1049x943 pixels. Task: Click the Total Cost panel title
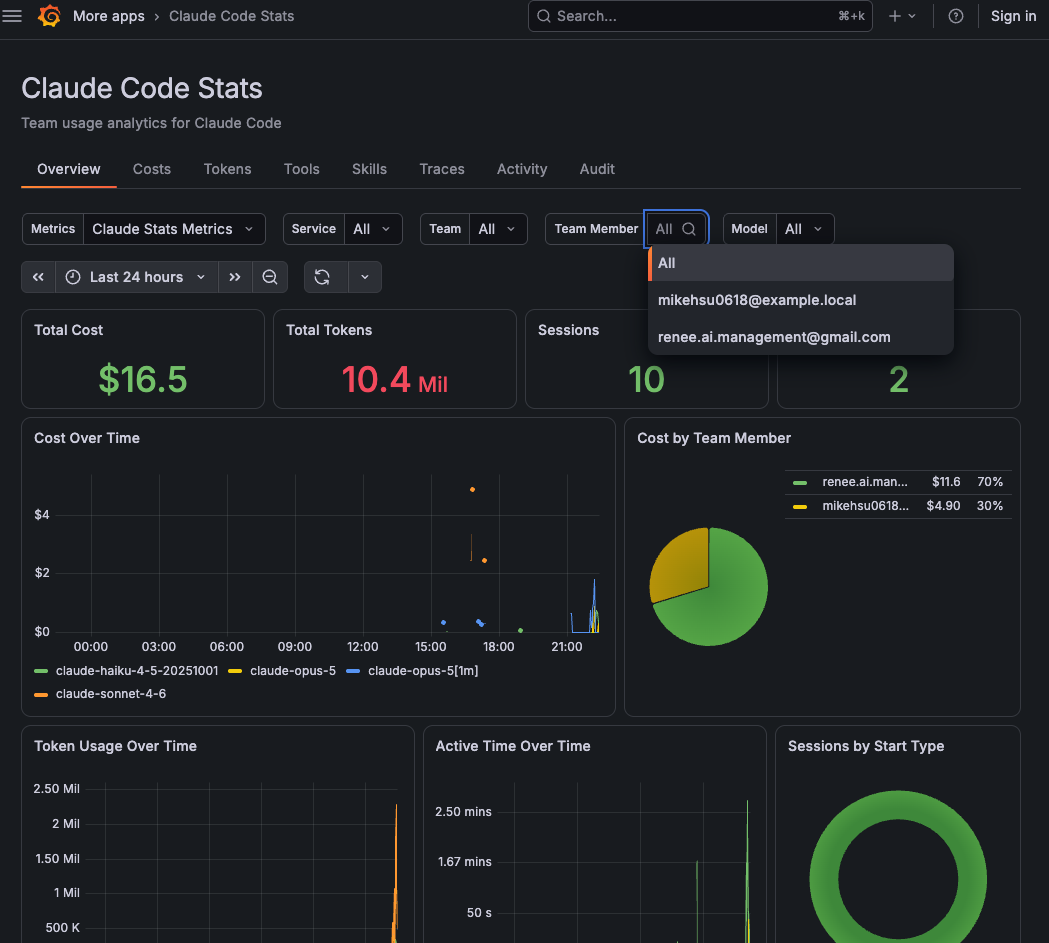[68, 330]
